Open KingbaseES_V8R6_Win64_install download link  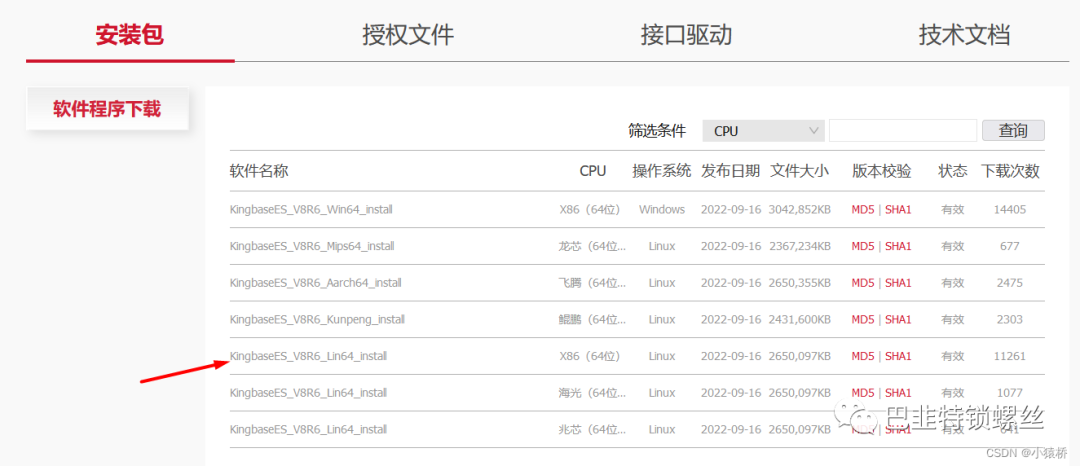point(311,209)
